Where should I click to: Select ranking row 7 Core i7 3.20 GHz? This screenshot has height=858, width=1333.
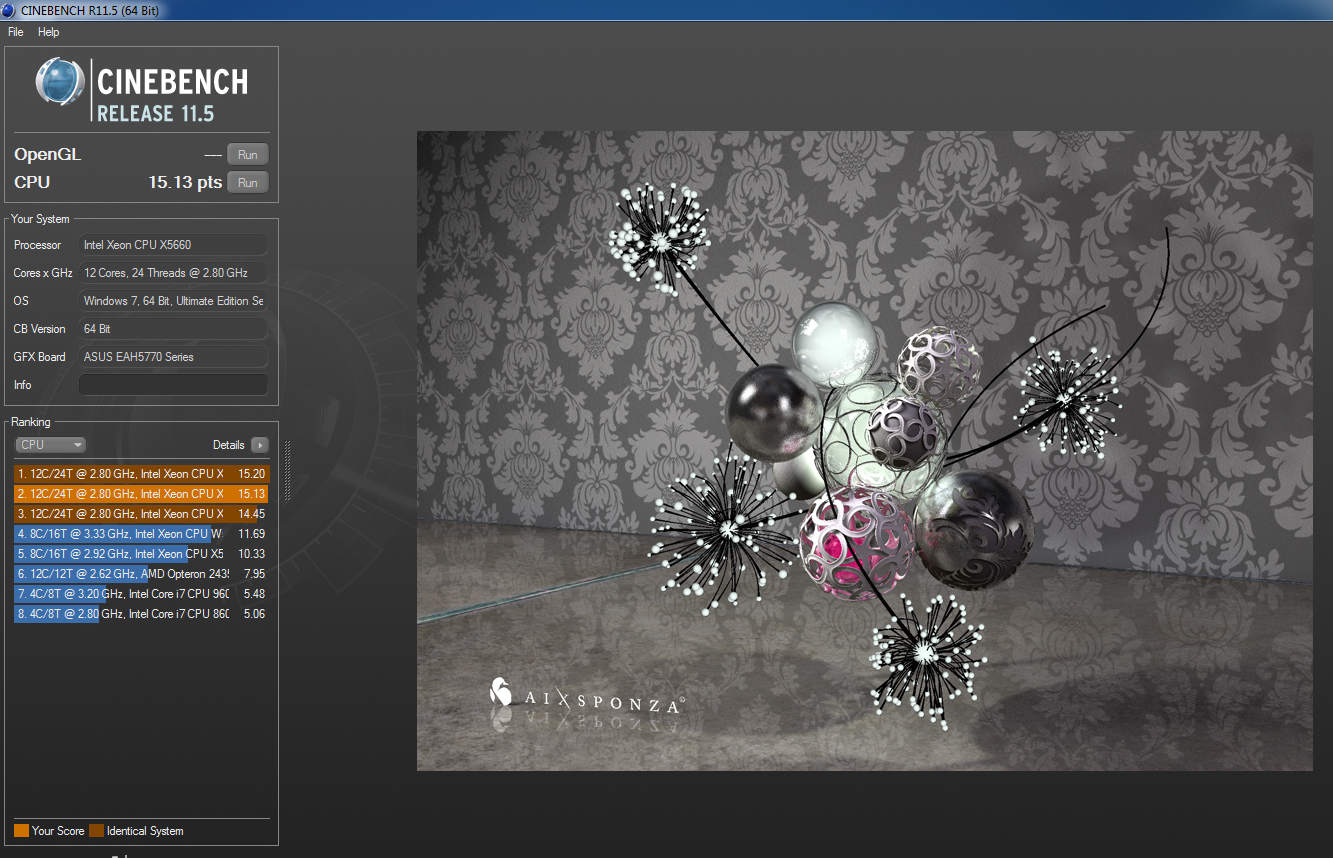[141, 594]
